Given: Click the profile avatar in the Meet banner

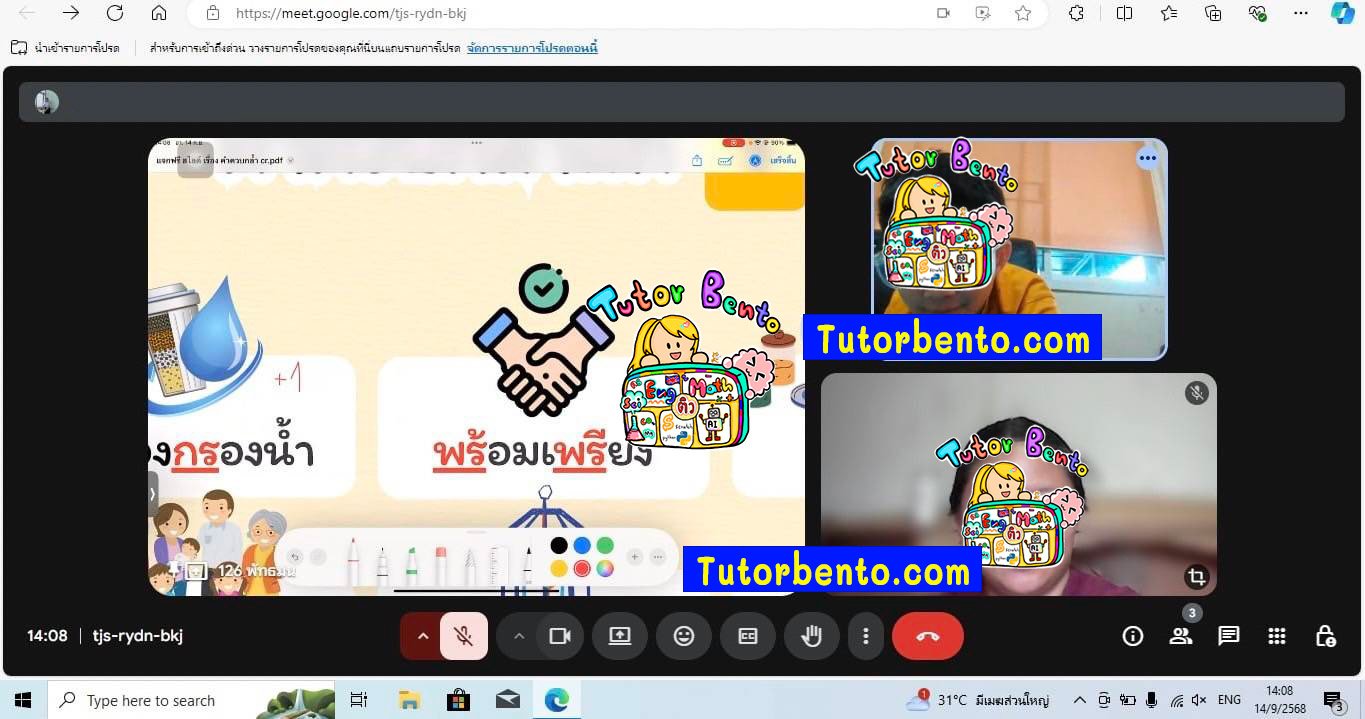Looking at the screenshot, I should (x=47, y=102).
